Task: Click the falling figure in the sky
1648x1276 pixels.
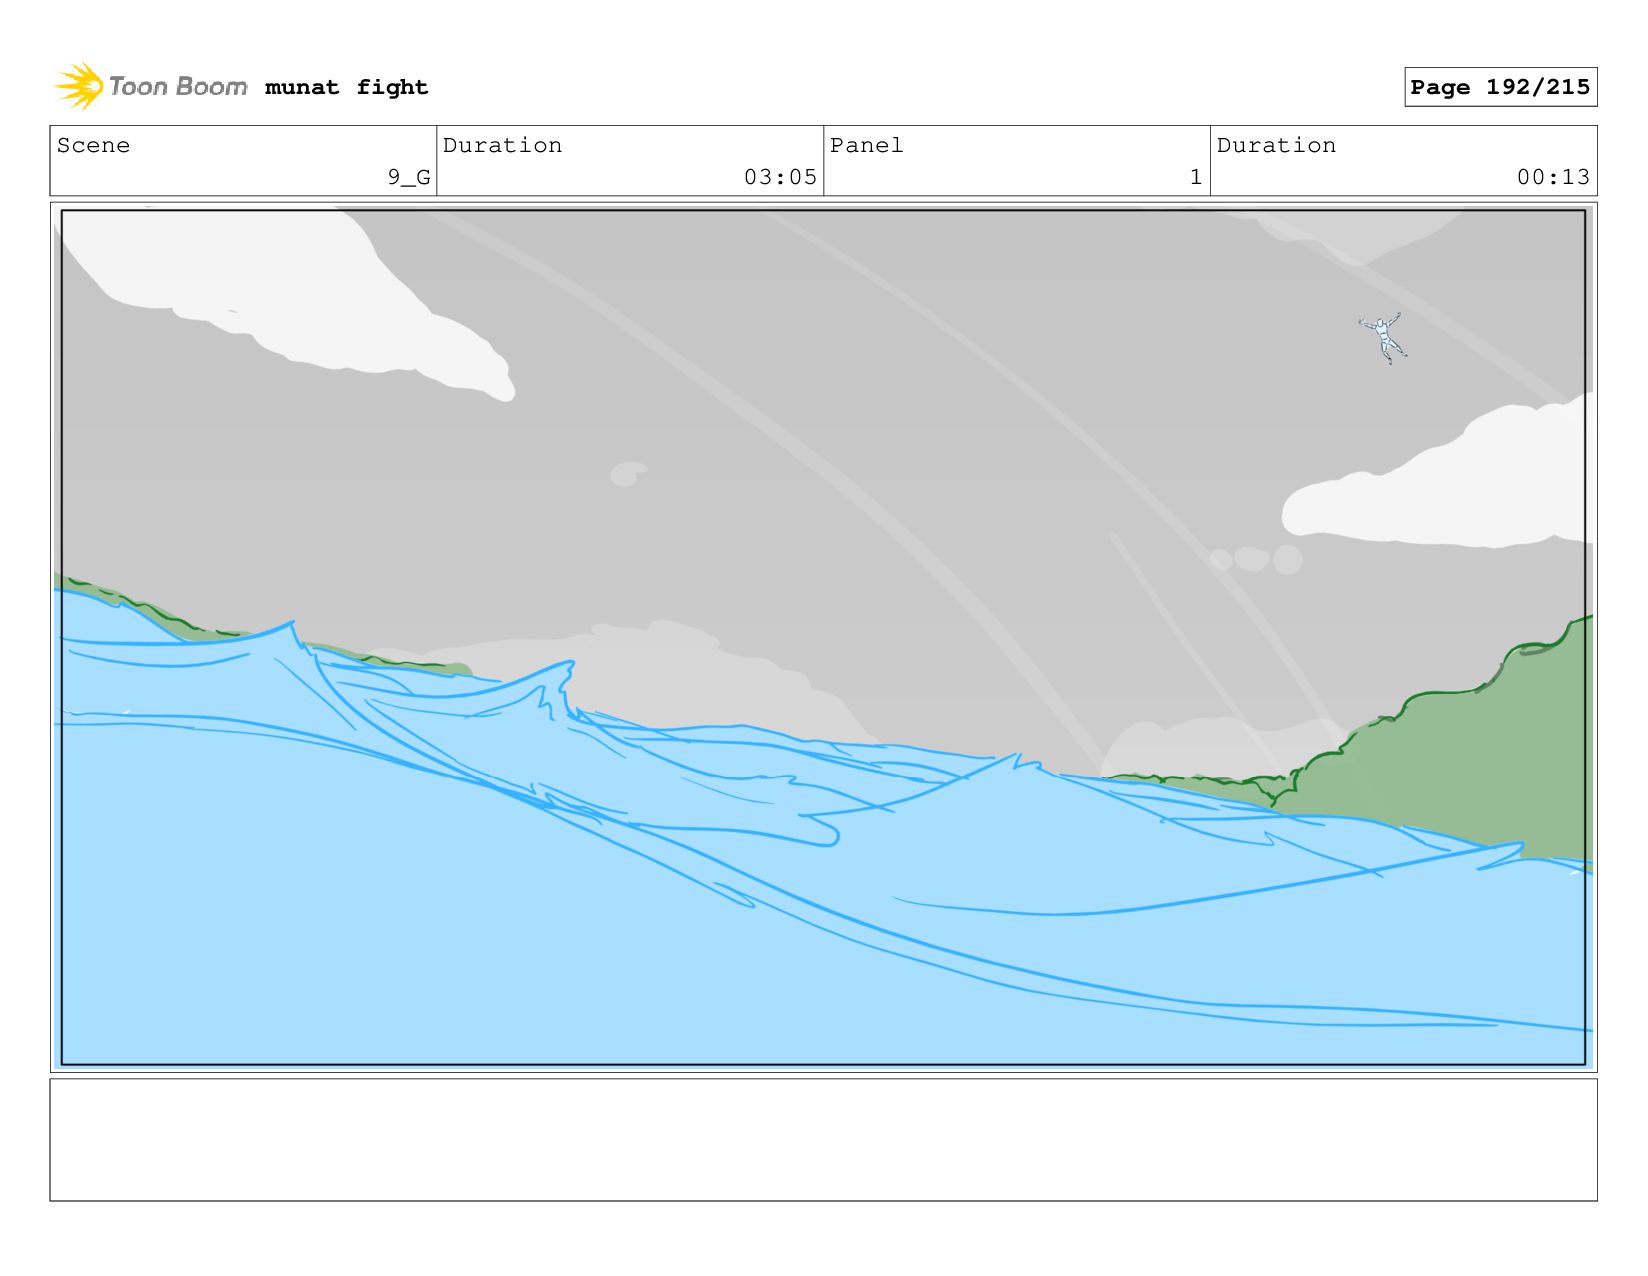Action: pos(1383,338)
